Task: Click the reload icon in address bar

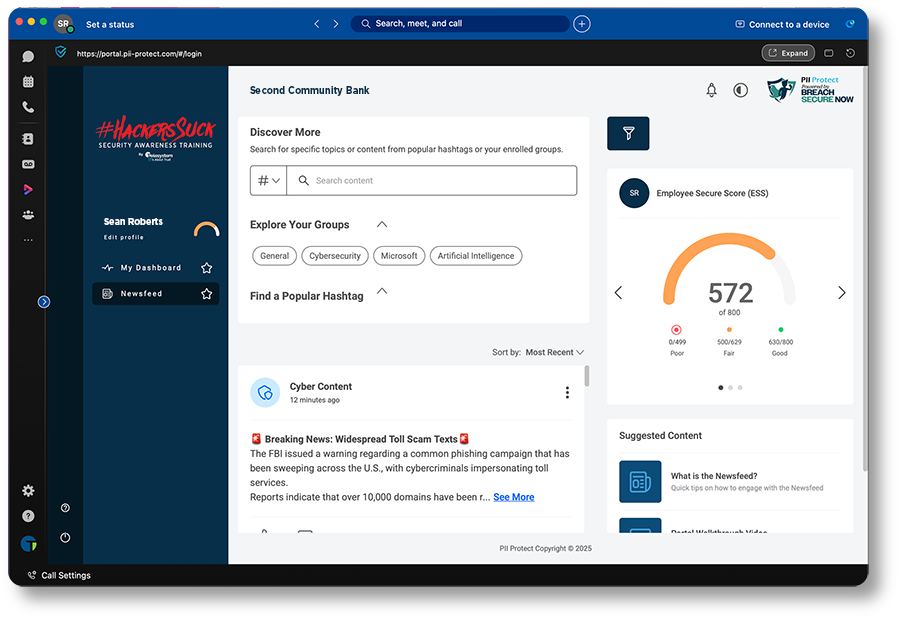Action: (850, 53)
